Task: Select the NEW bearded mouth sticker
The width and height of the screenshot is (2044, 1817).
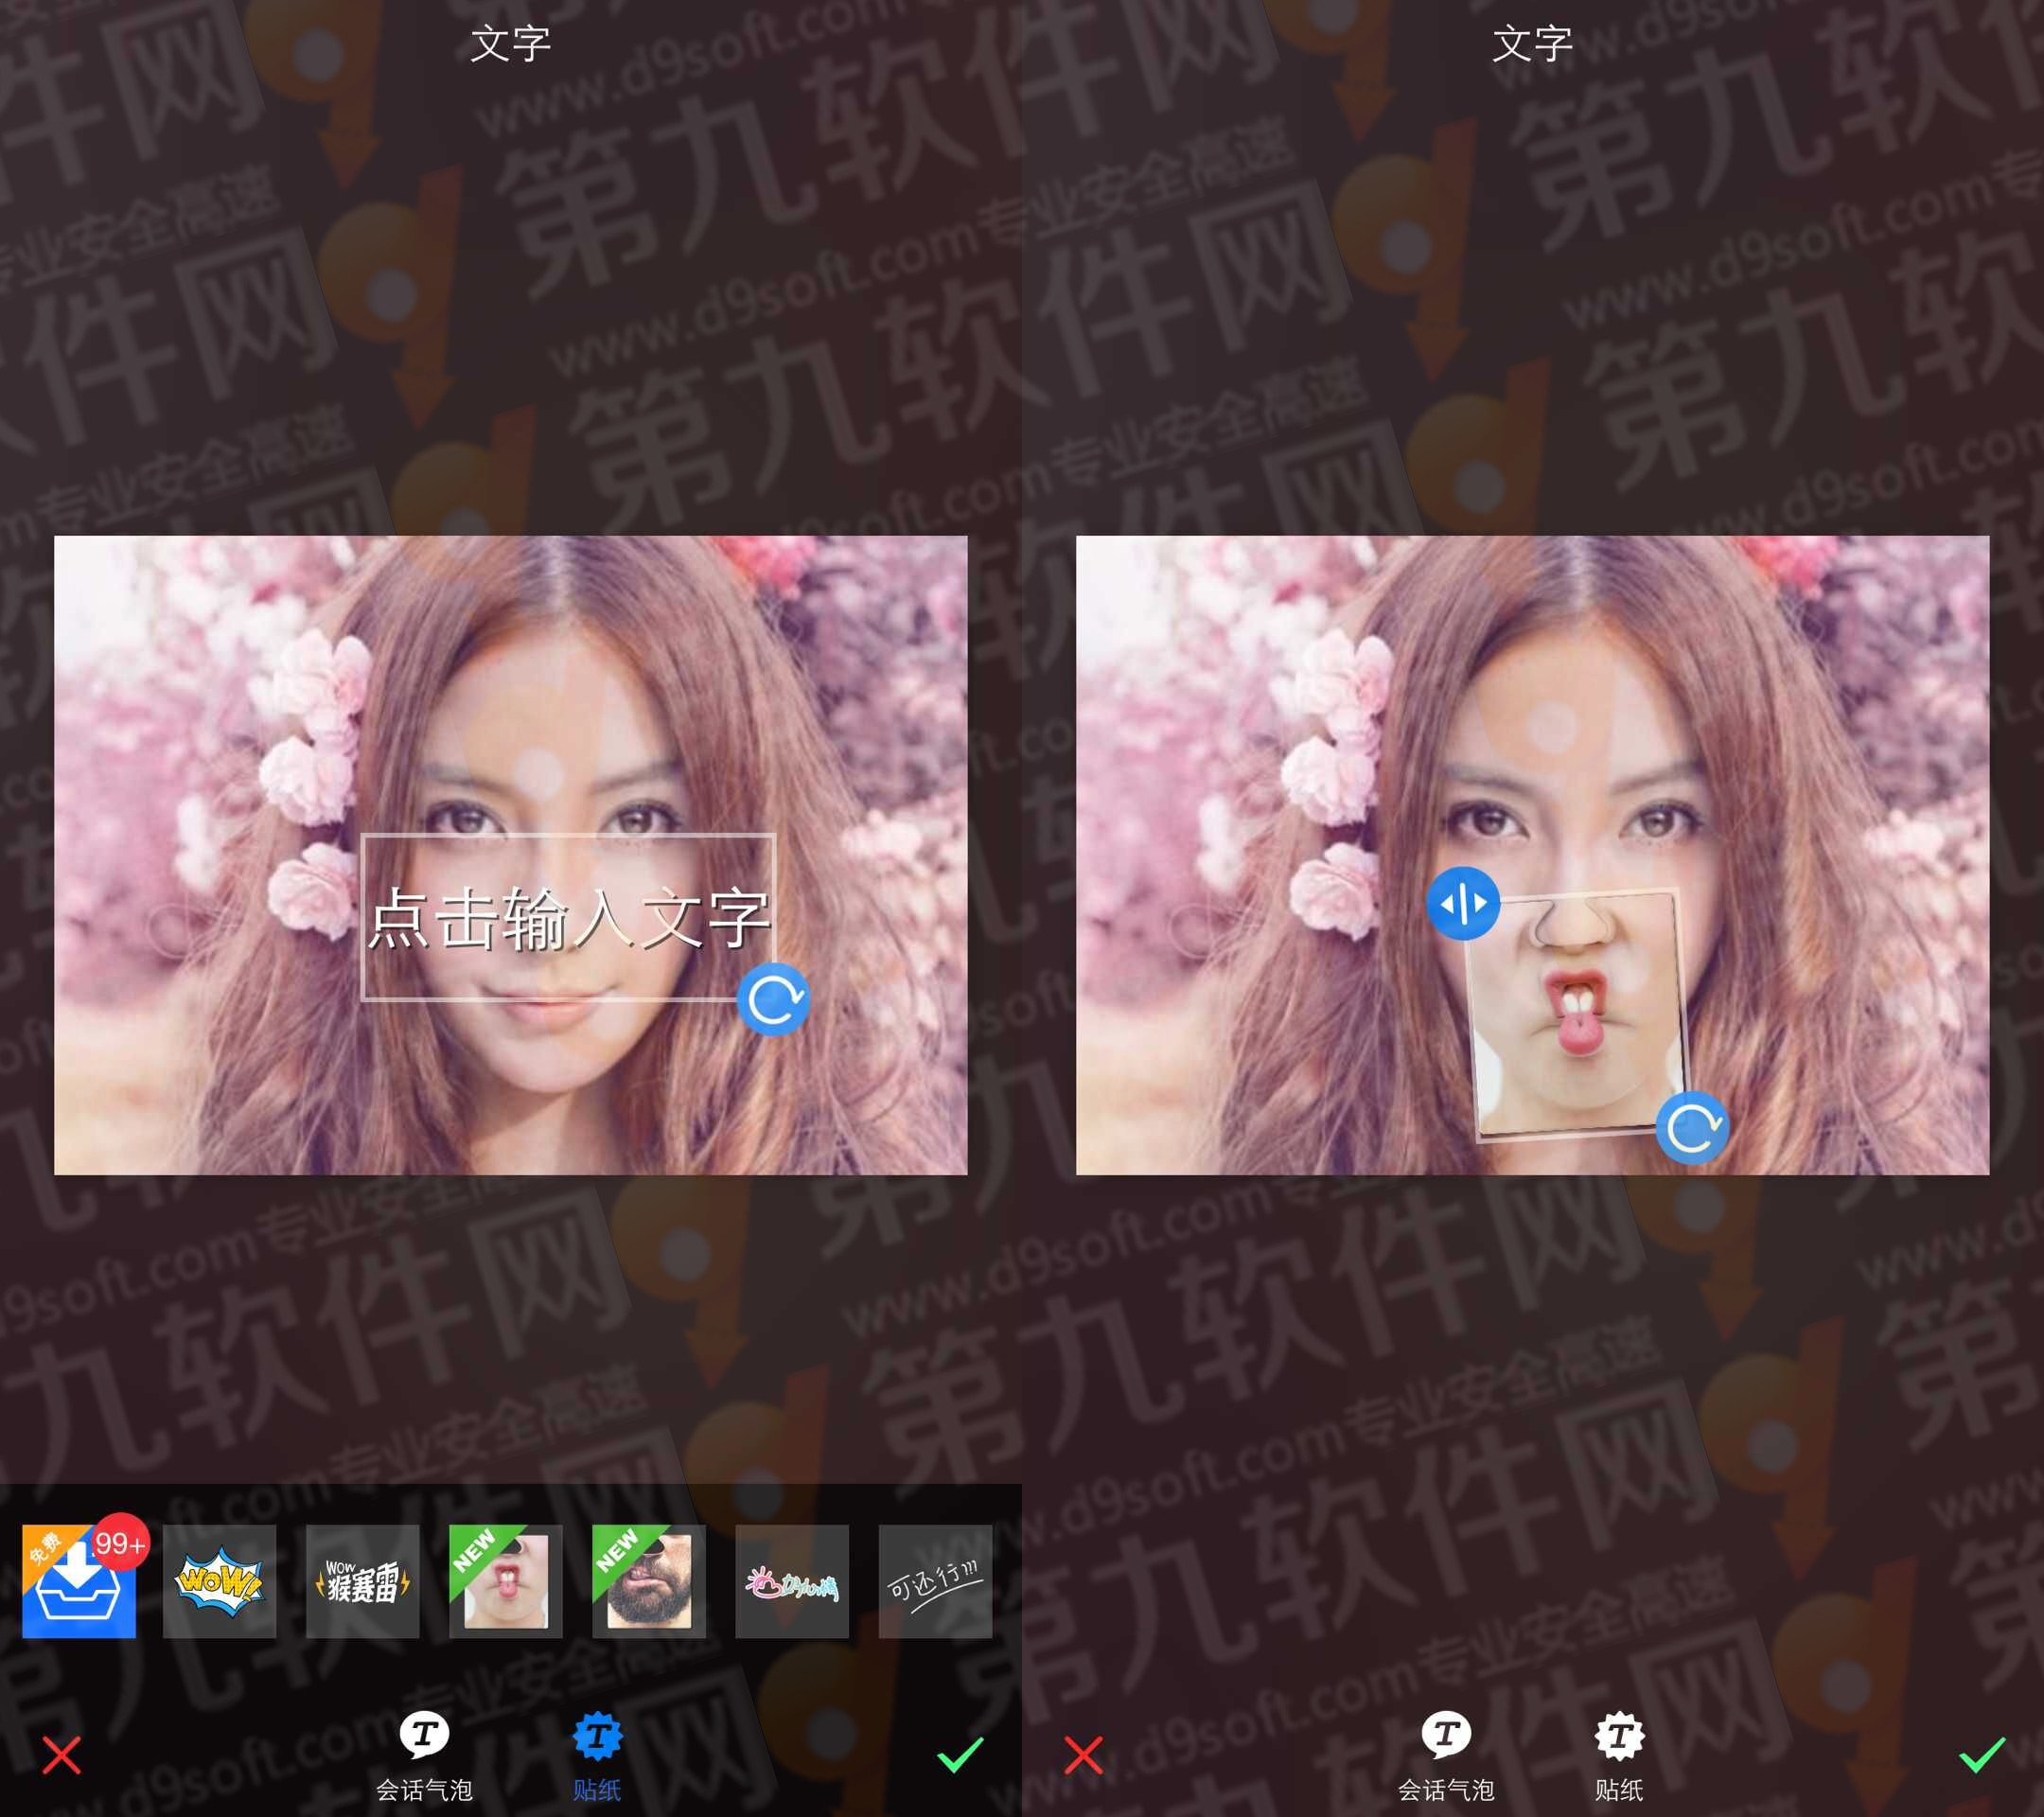Action: (648, 1581)
